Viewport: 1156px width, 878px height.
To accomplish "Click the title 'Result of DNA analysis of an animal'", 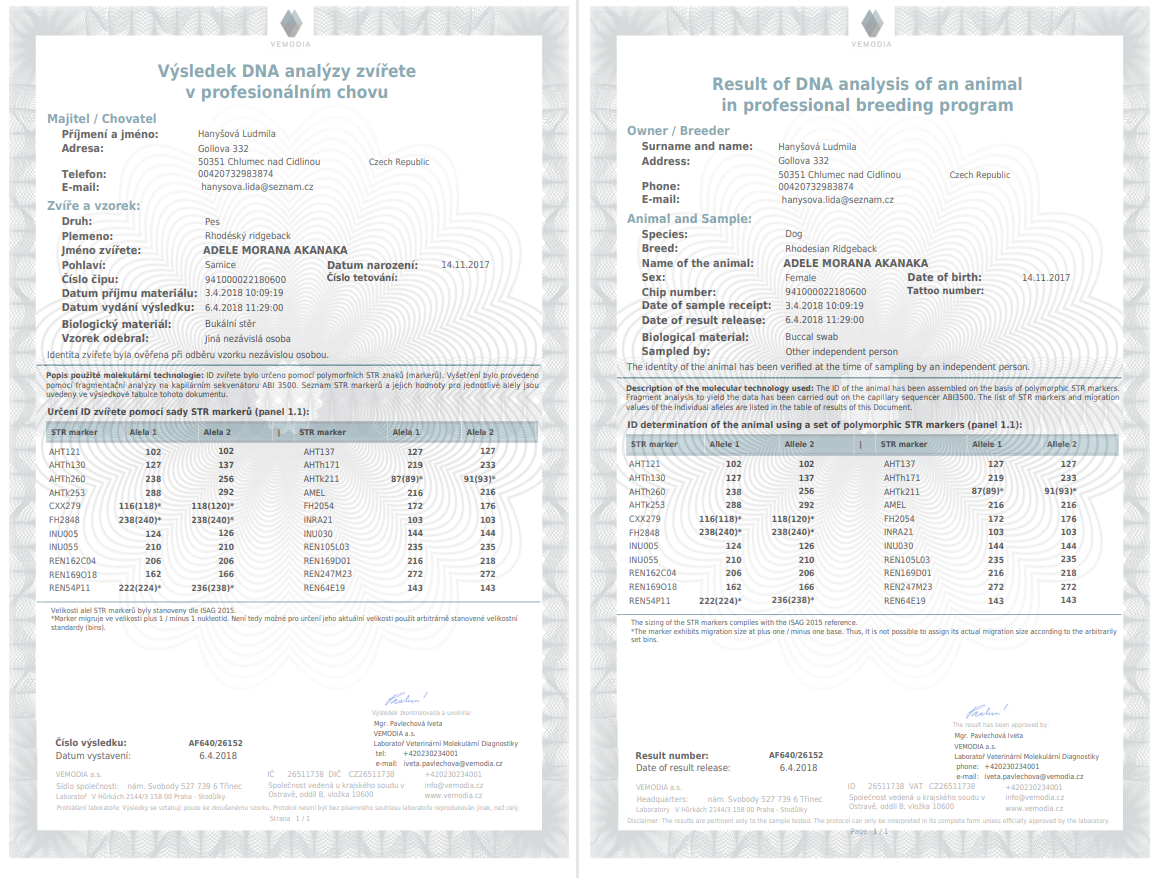I will (867, 84).
